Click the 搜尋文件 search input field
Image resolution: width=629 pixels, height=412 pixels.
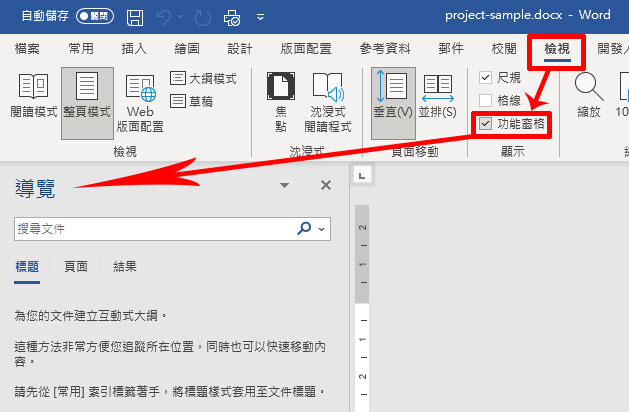pos(150,229)
